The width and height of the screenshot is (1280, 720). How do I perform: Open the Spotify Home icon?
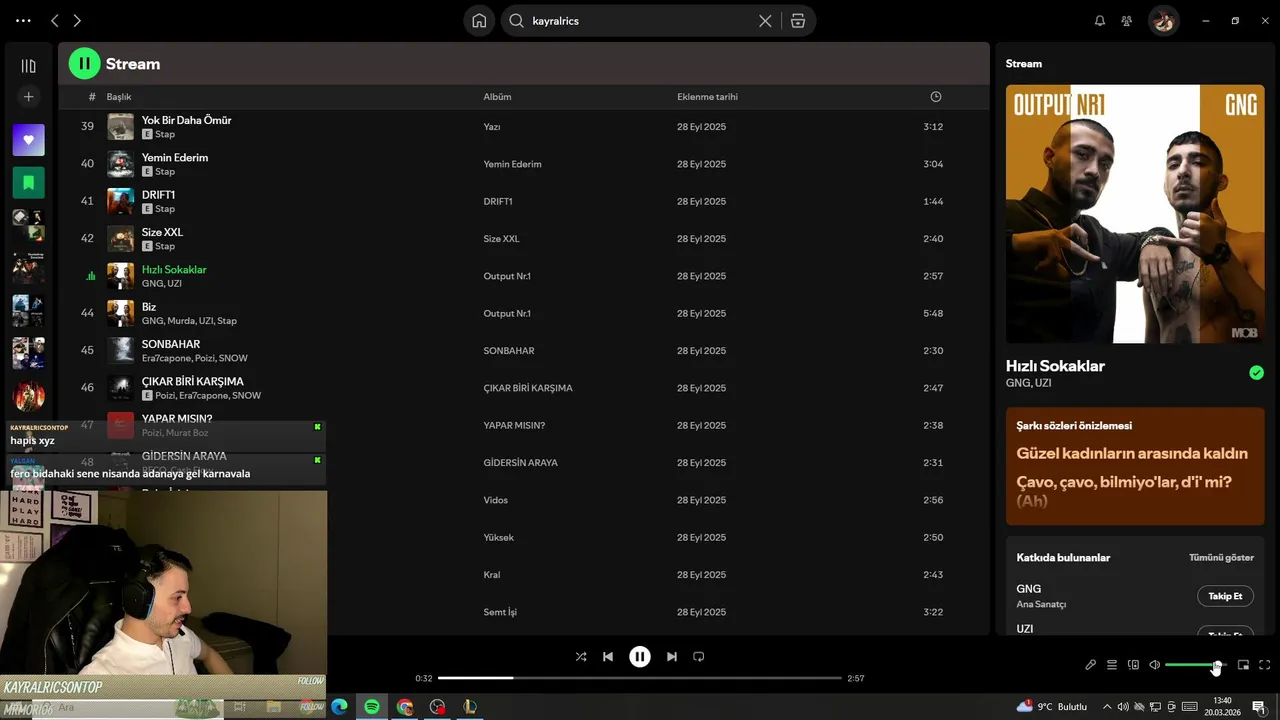[x=479, y=20]
